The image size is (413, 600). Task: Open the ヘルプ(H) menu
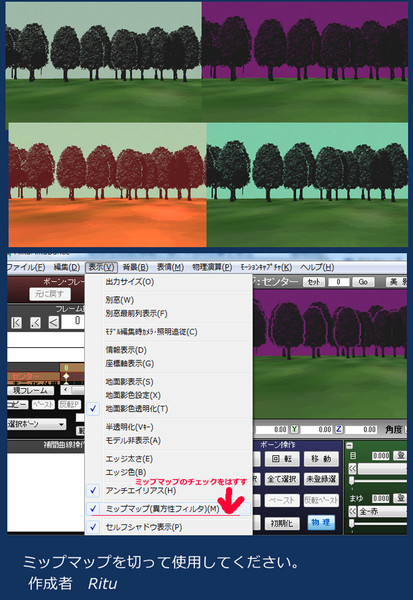tap(317, 267)
